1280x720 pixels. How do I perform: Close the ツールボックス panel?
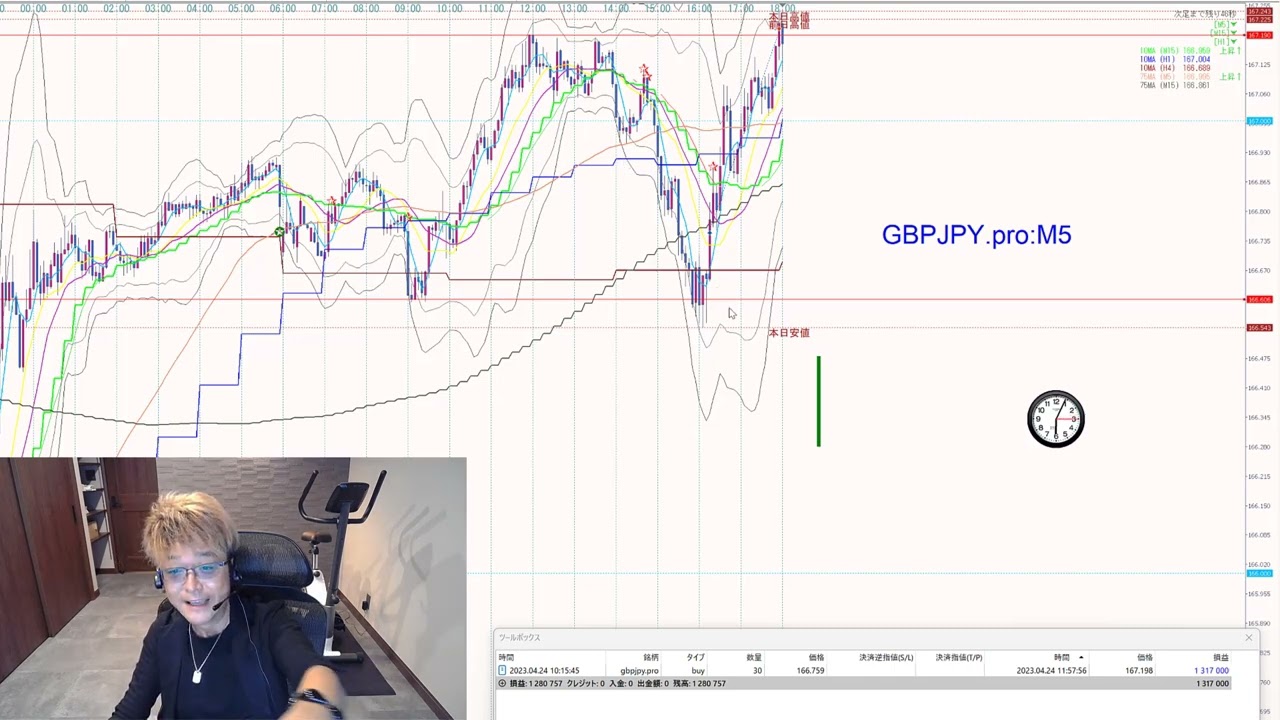(1248, 638)
